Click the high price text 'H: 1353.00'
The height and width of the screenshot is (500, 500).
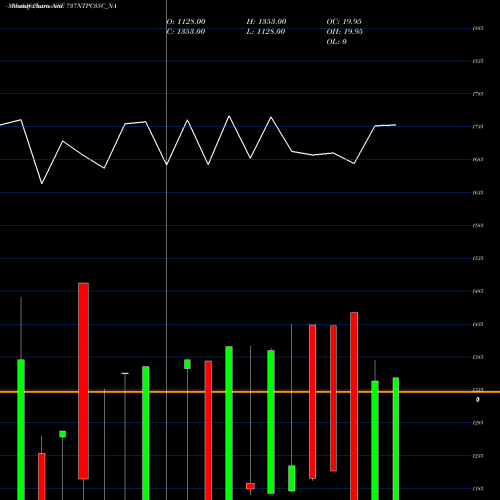coord(266,22)
